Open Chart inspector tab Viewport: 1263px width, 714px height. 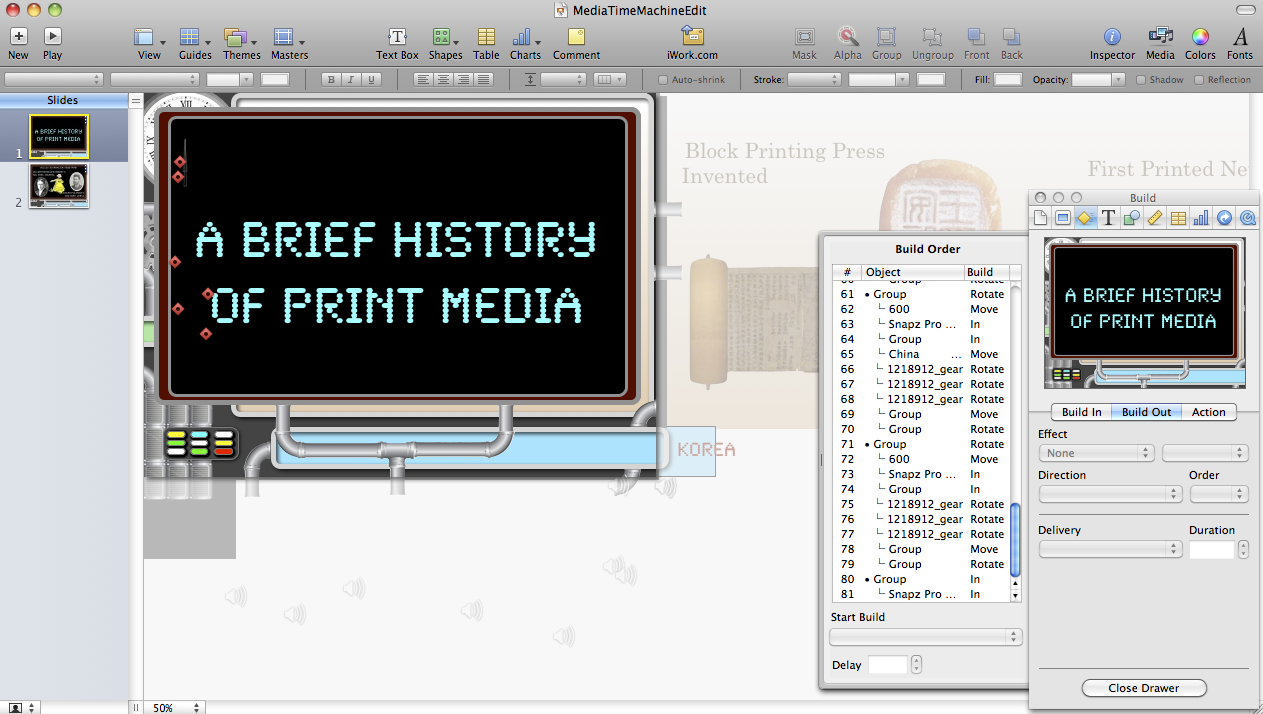1201,218
